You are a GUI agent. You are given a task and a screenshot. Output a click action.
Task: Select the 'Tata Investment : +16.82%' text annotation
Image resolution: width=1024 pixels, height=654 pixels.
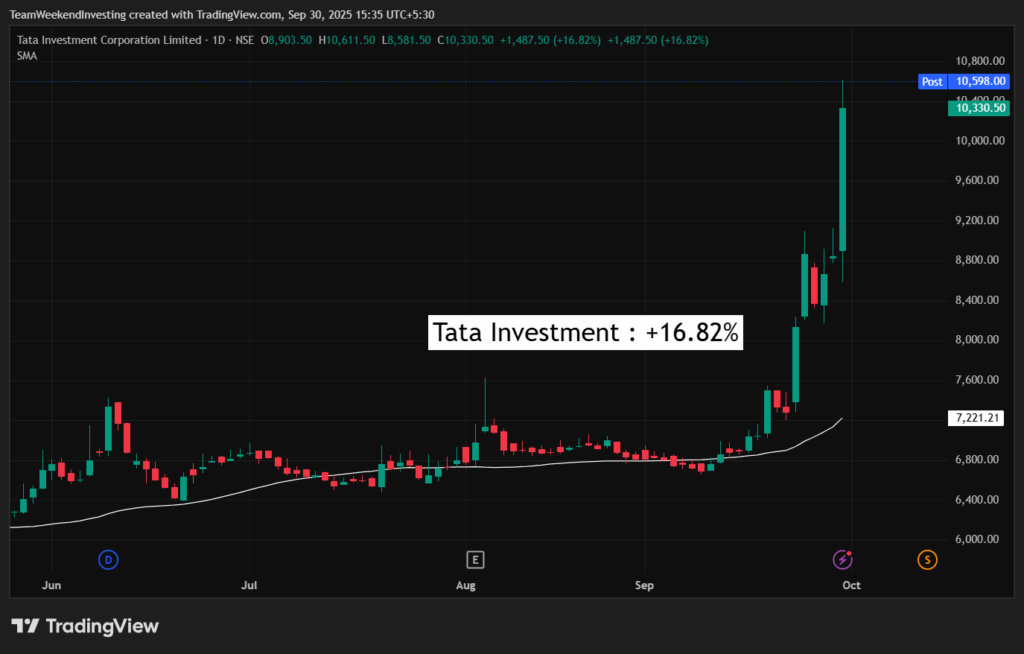(586, 333)
